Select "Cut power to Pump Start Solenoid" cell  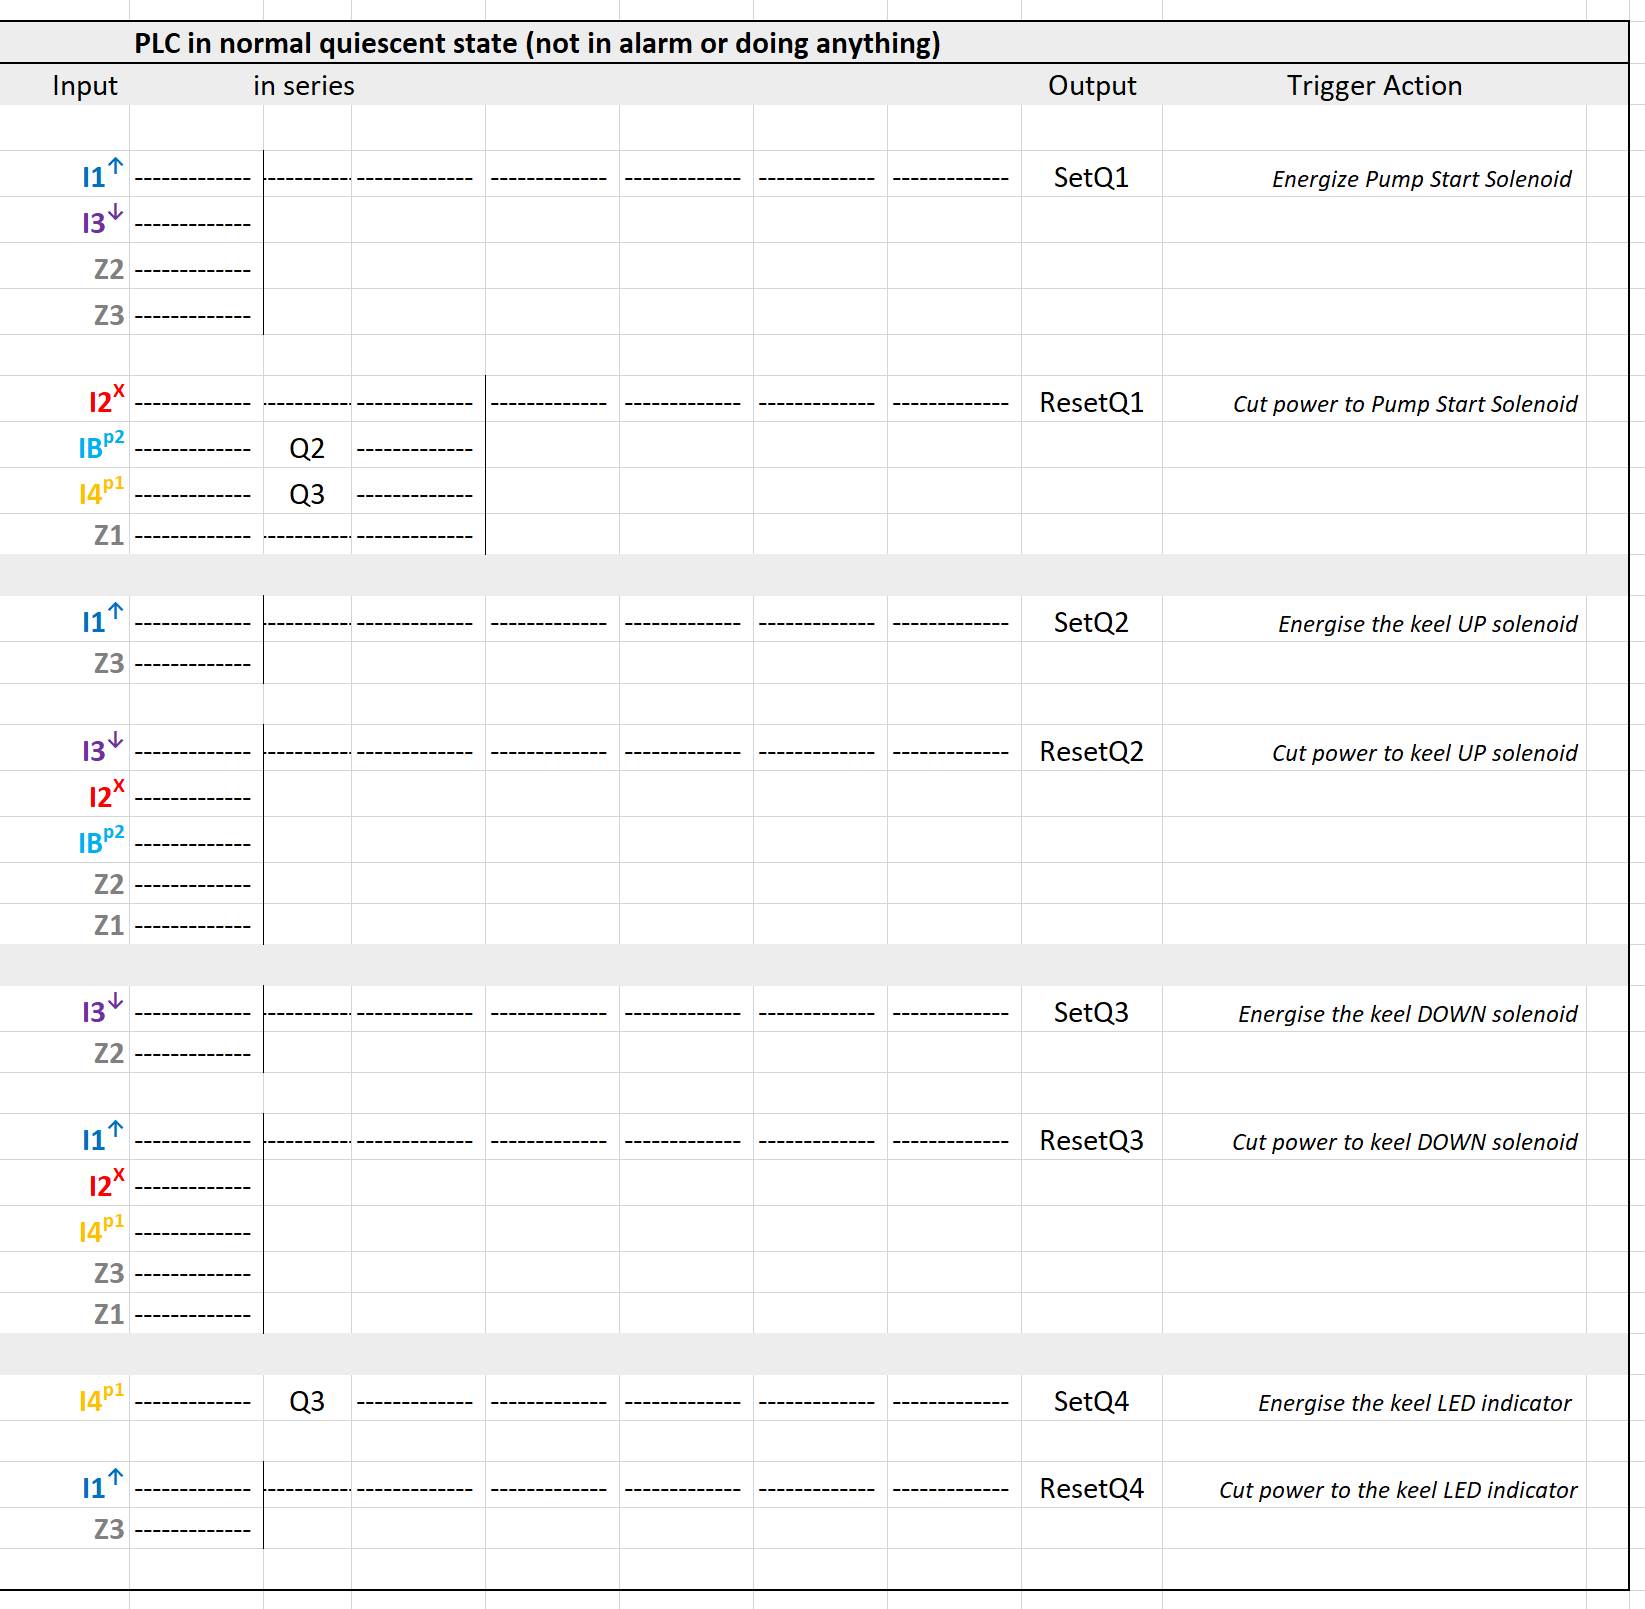1404,405
